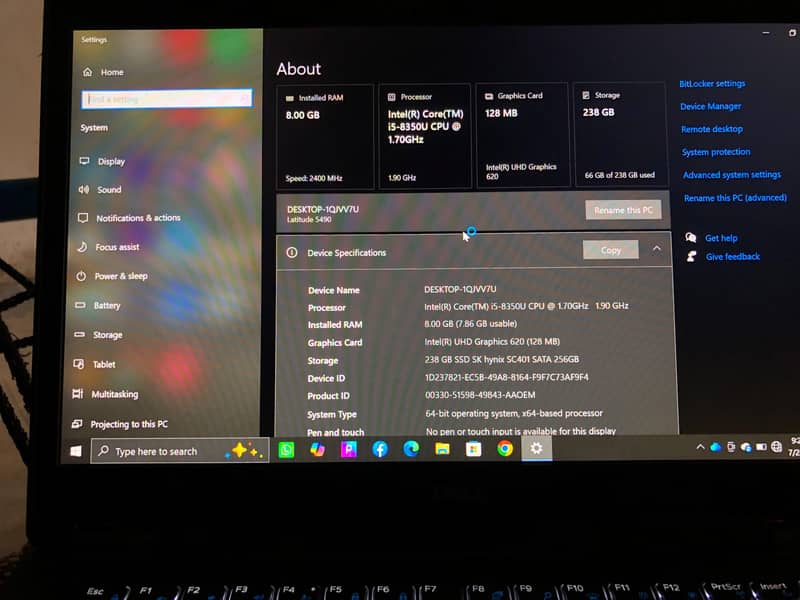Collapse the Device Specifications section chevron
The image size is (800, 600).
657,248
